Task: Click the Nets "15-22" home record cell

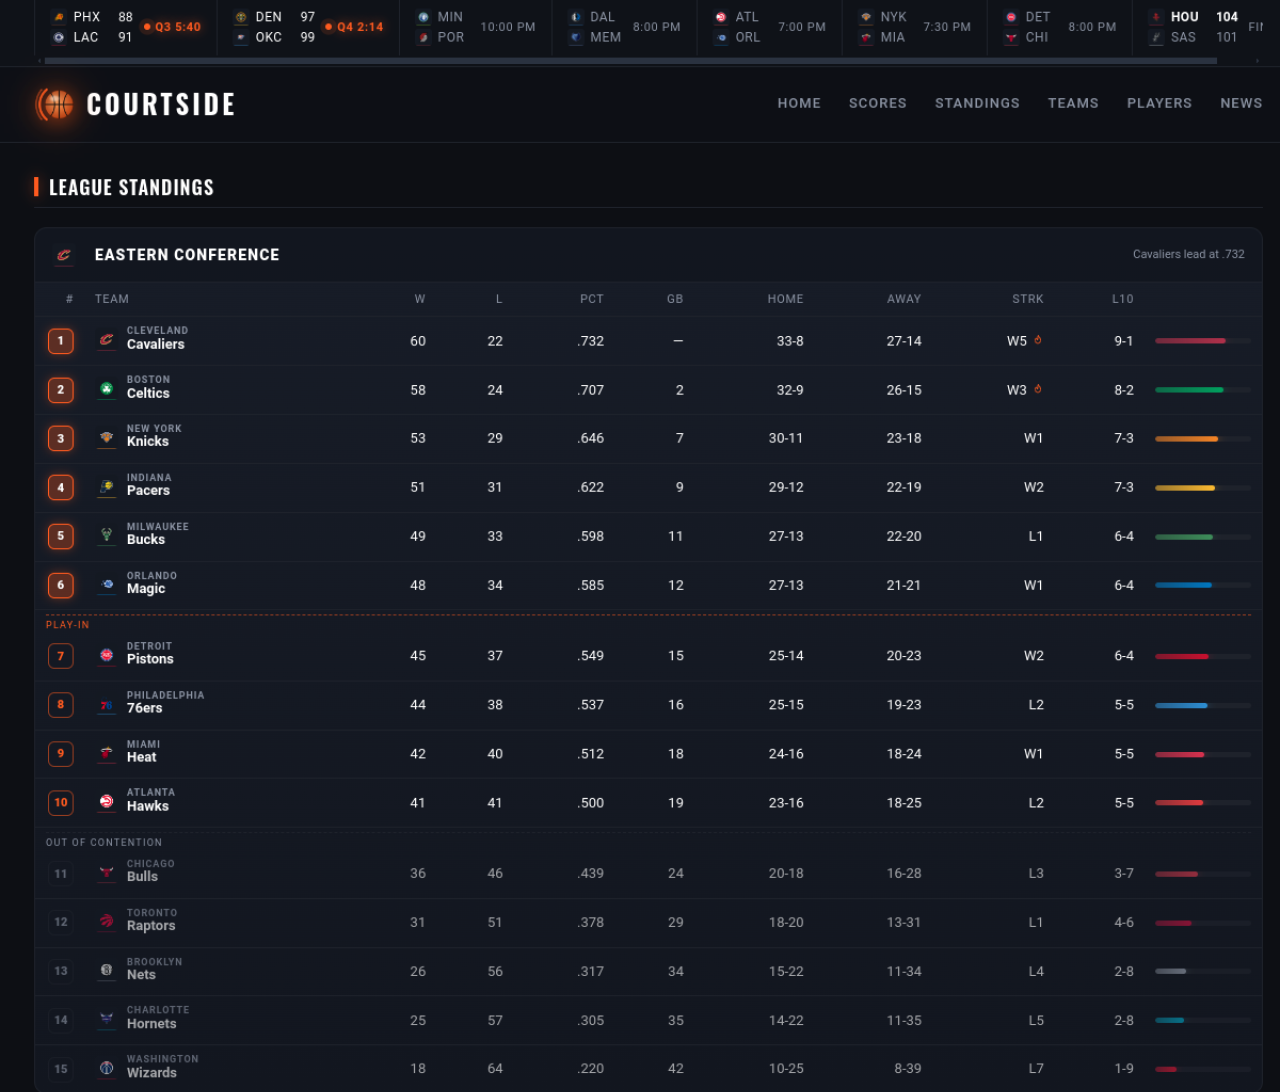Action: click(786, 970)
